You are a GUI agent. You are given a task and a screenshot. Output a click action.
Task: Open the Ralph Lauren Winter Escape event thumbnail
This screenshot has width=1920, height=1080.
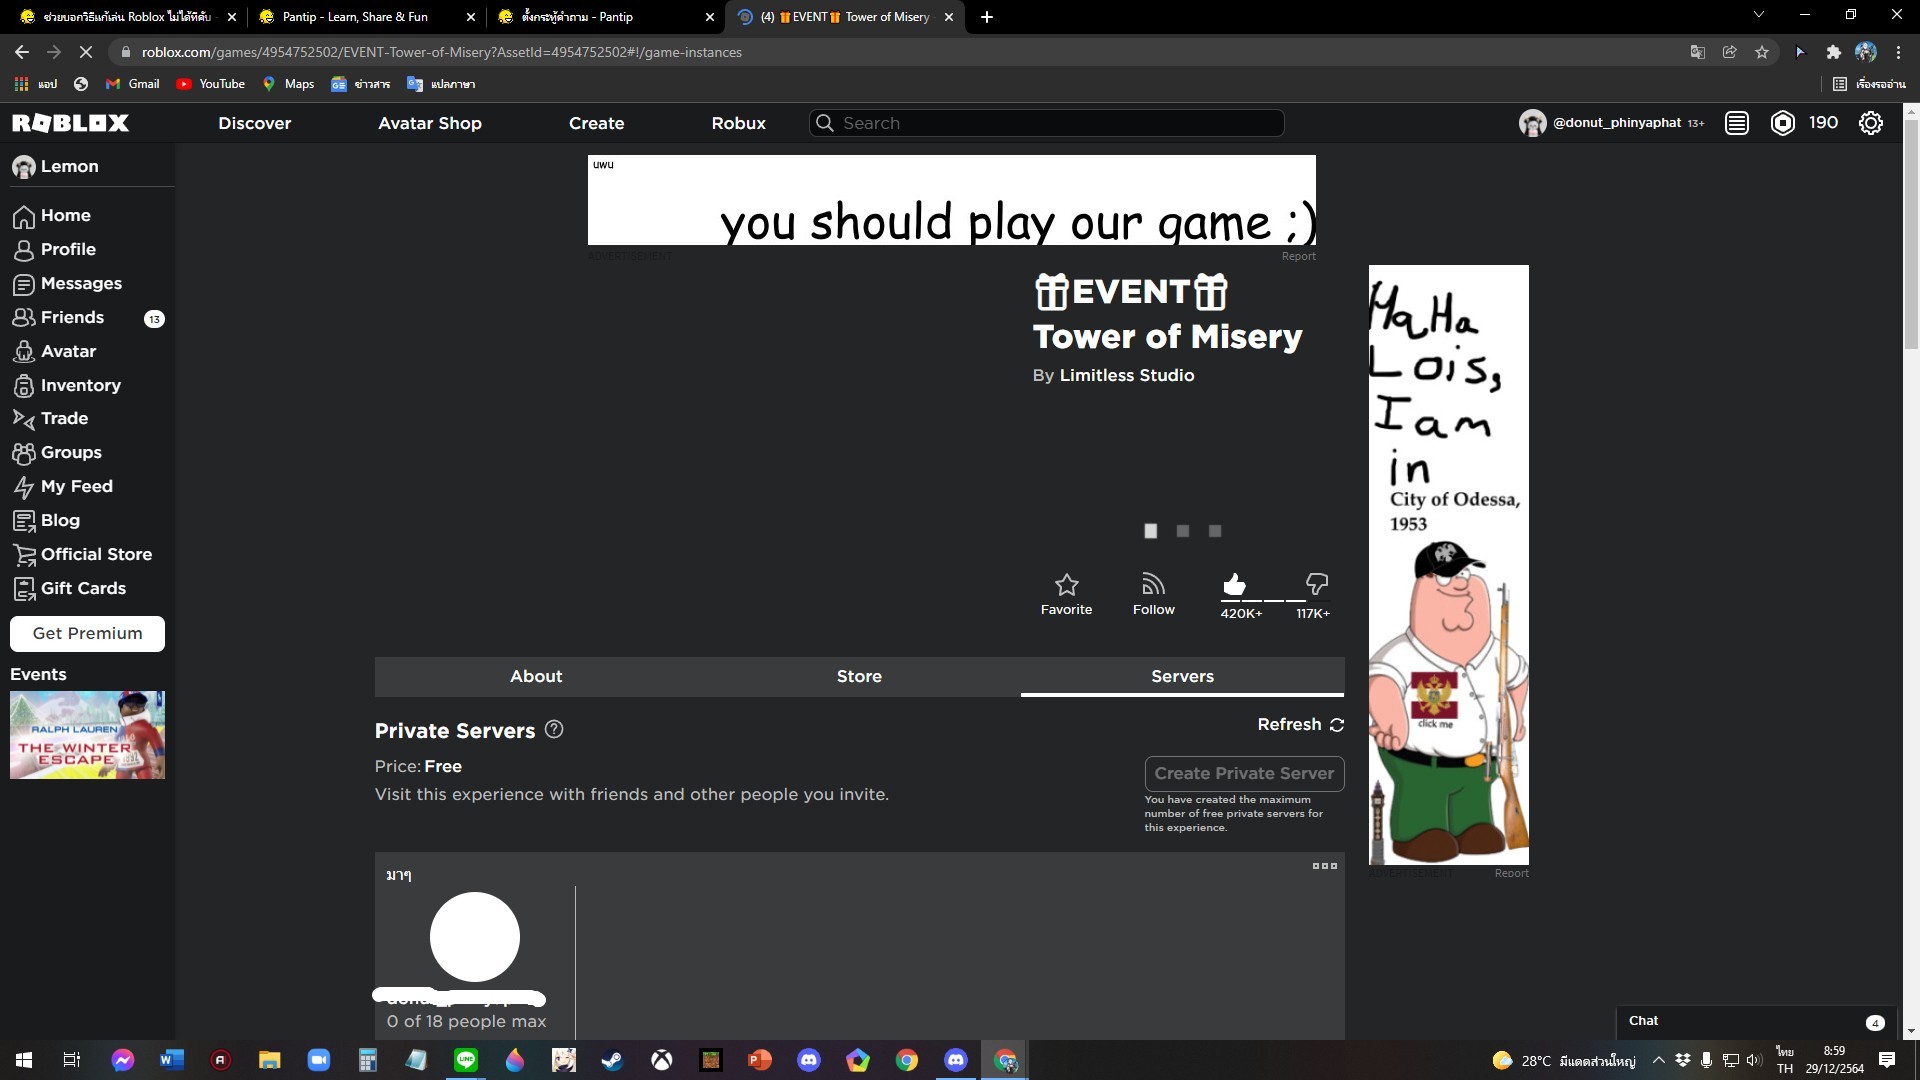[x=87, y=735]
